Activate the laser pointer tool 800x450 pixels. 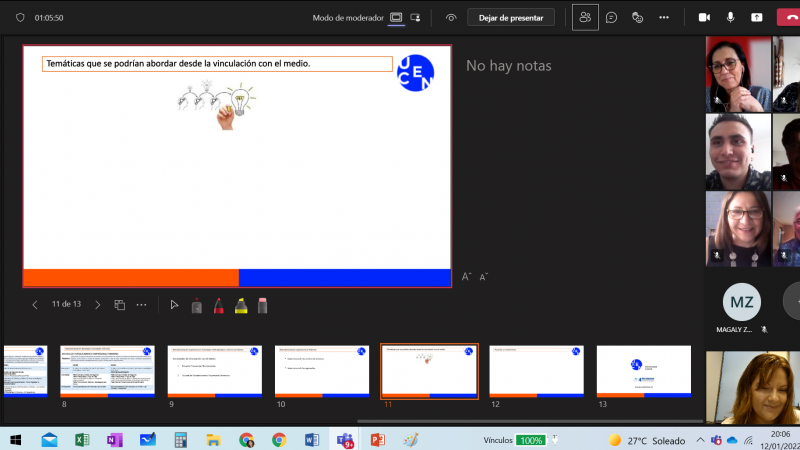pyautogui.click(x=196, y=305)
